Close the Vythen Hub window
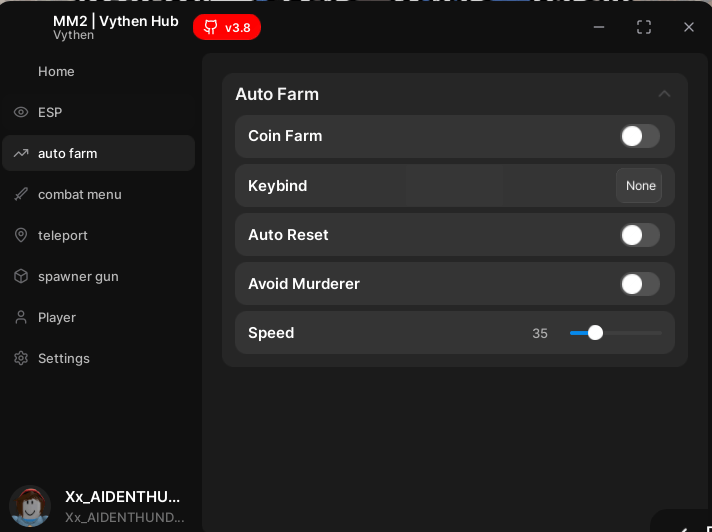712x532 pixels. click(689, 27)
